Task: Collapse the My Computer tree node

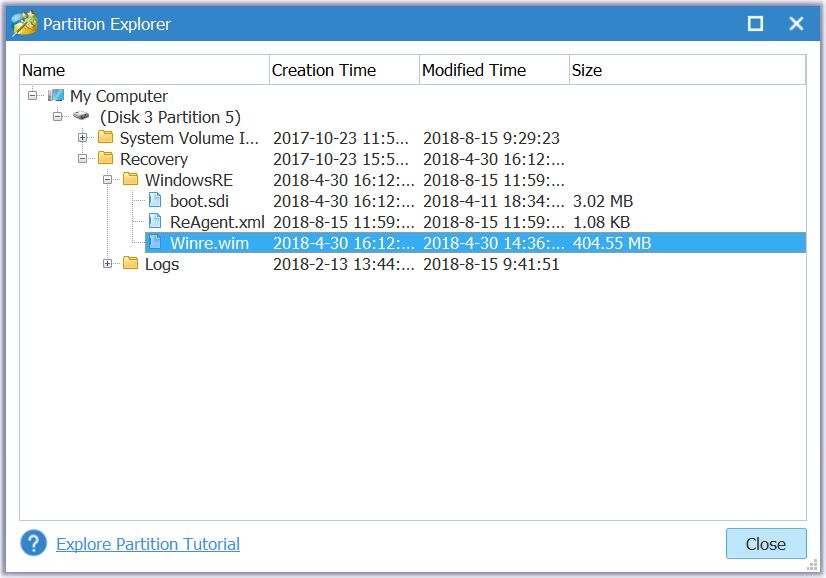Action: (x=33, y=95)
